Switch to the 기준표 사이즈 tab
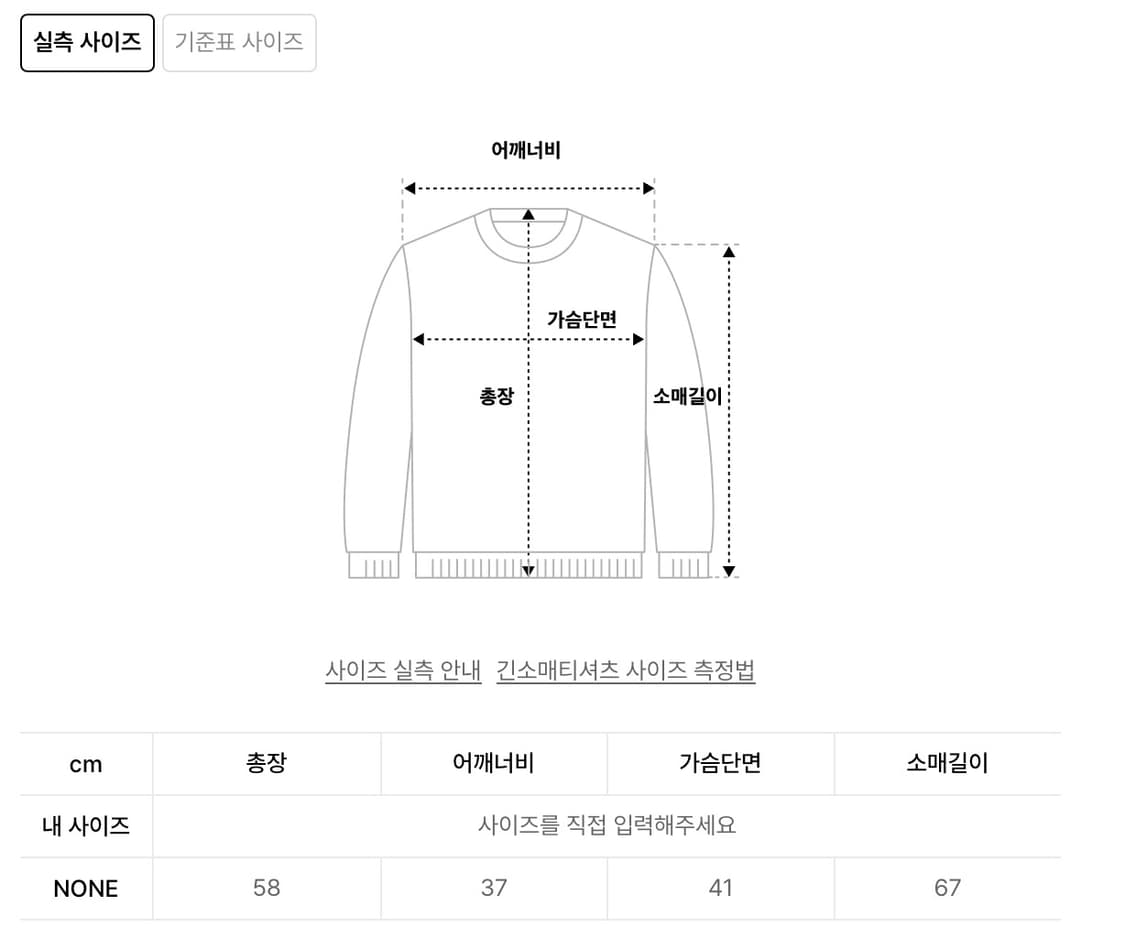 (239, 42)
